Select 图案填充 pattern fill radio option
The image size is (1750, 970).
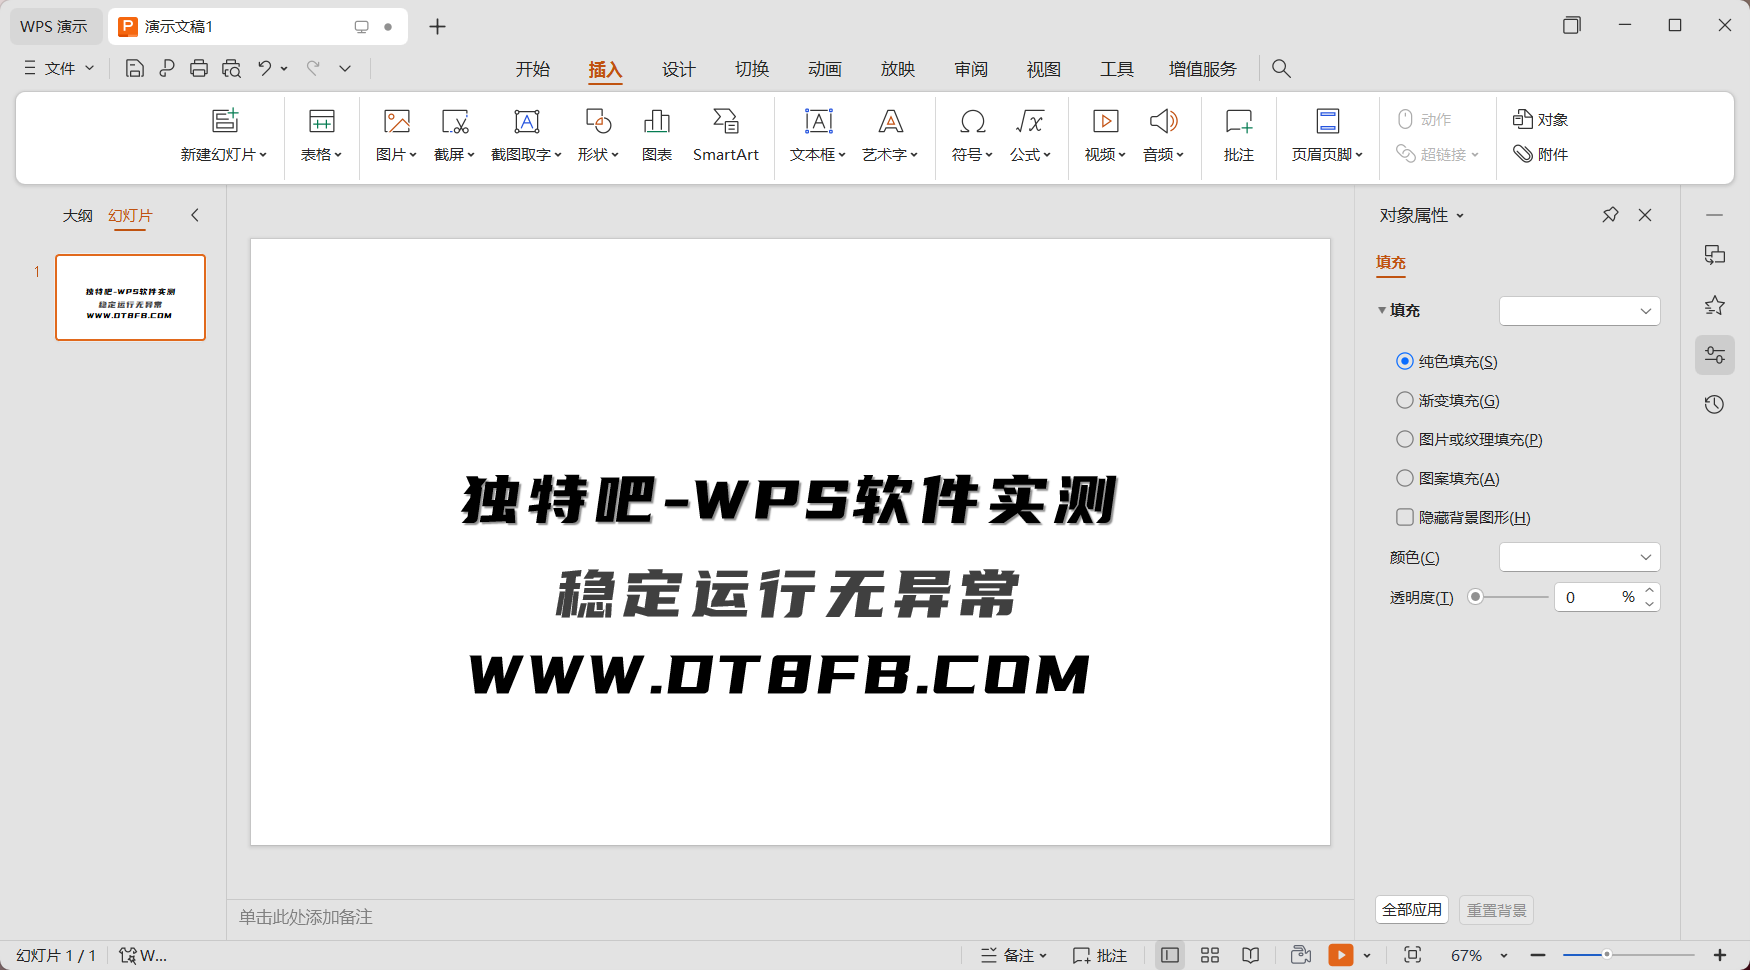[x=1405, y=478]
